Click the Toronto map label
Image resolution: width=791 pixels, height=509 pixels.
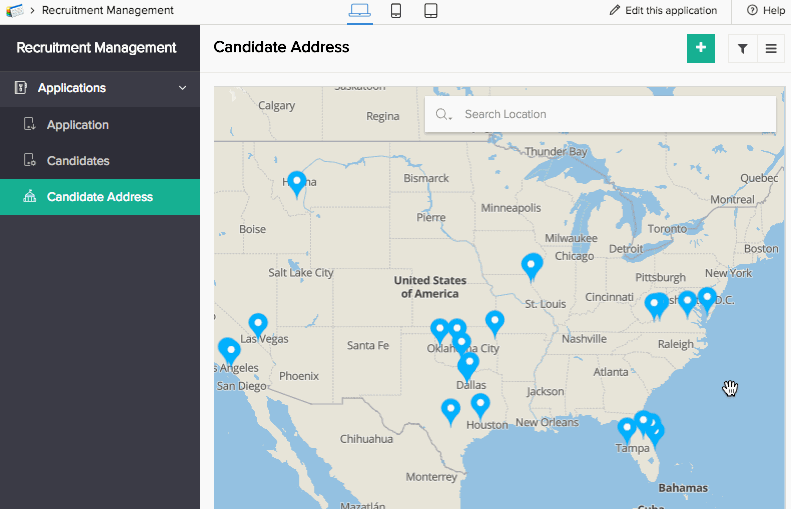pyautogui.click(x=667, y=229)
